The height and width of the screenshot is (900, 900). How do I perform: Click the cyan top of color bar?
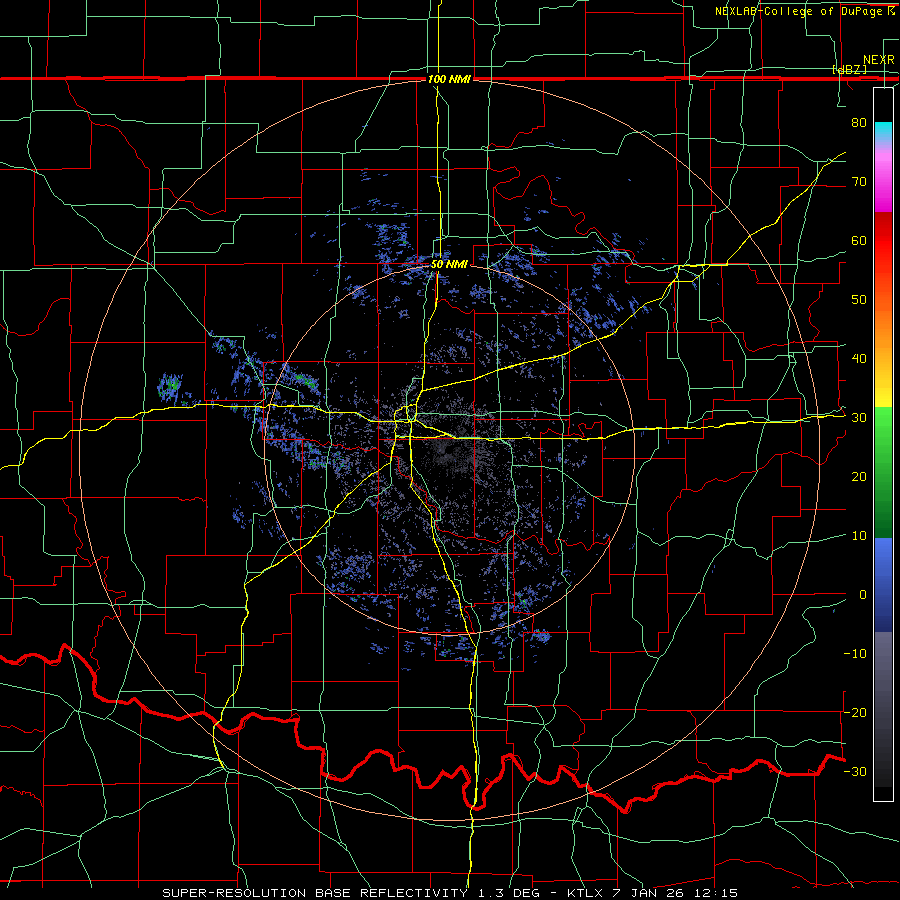[x=883, y=132]
